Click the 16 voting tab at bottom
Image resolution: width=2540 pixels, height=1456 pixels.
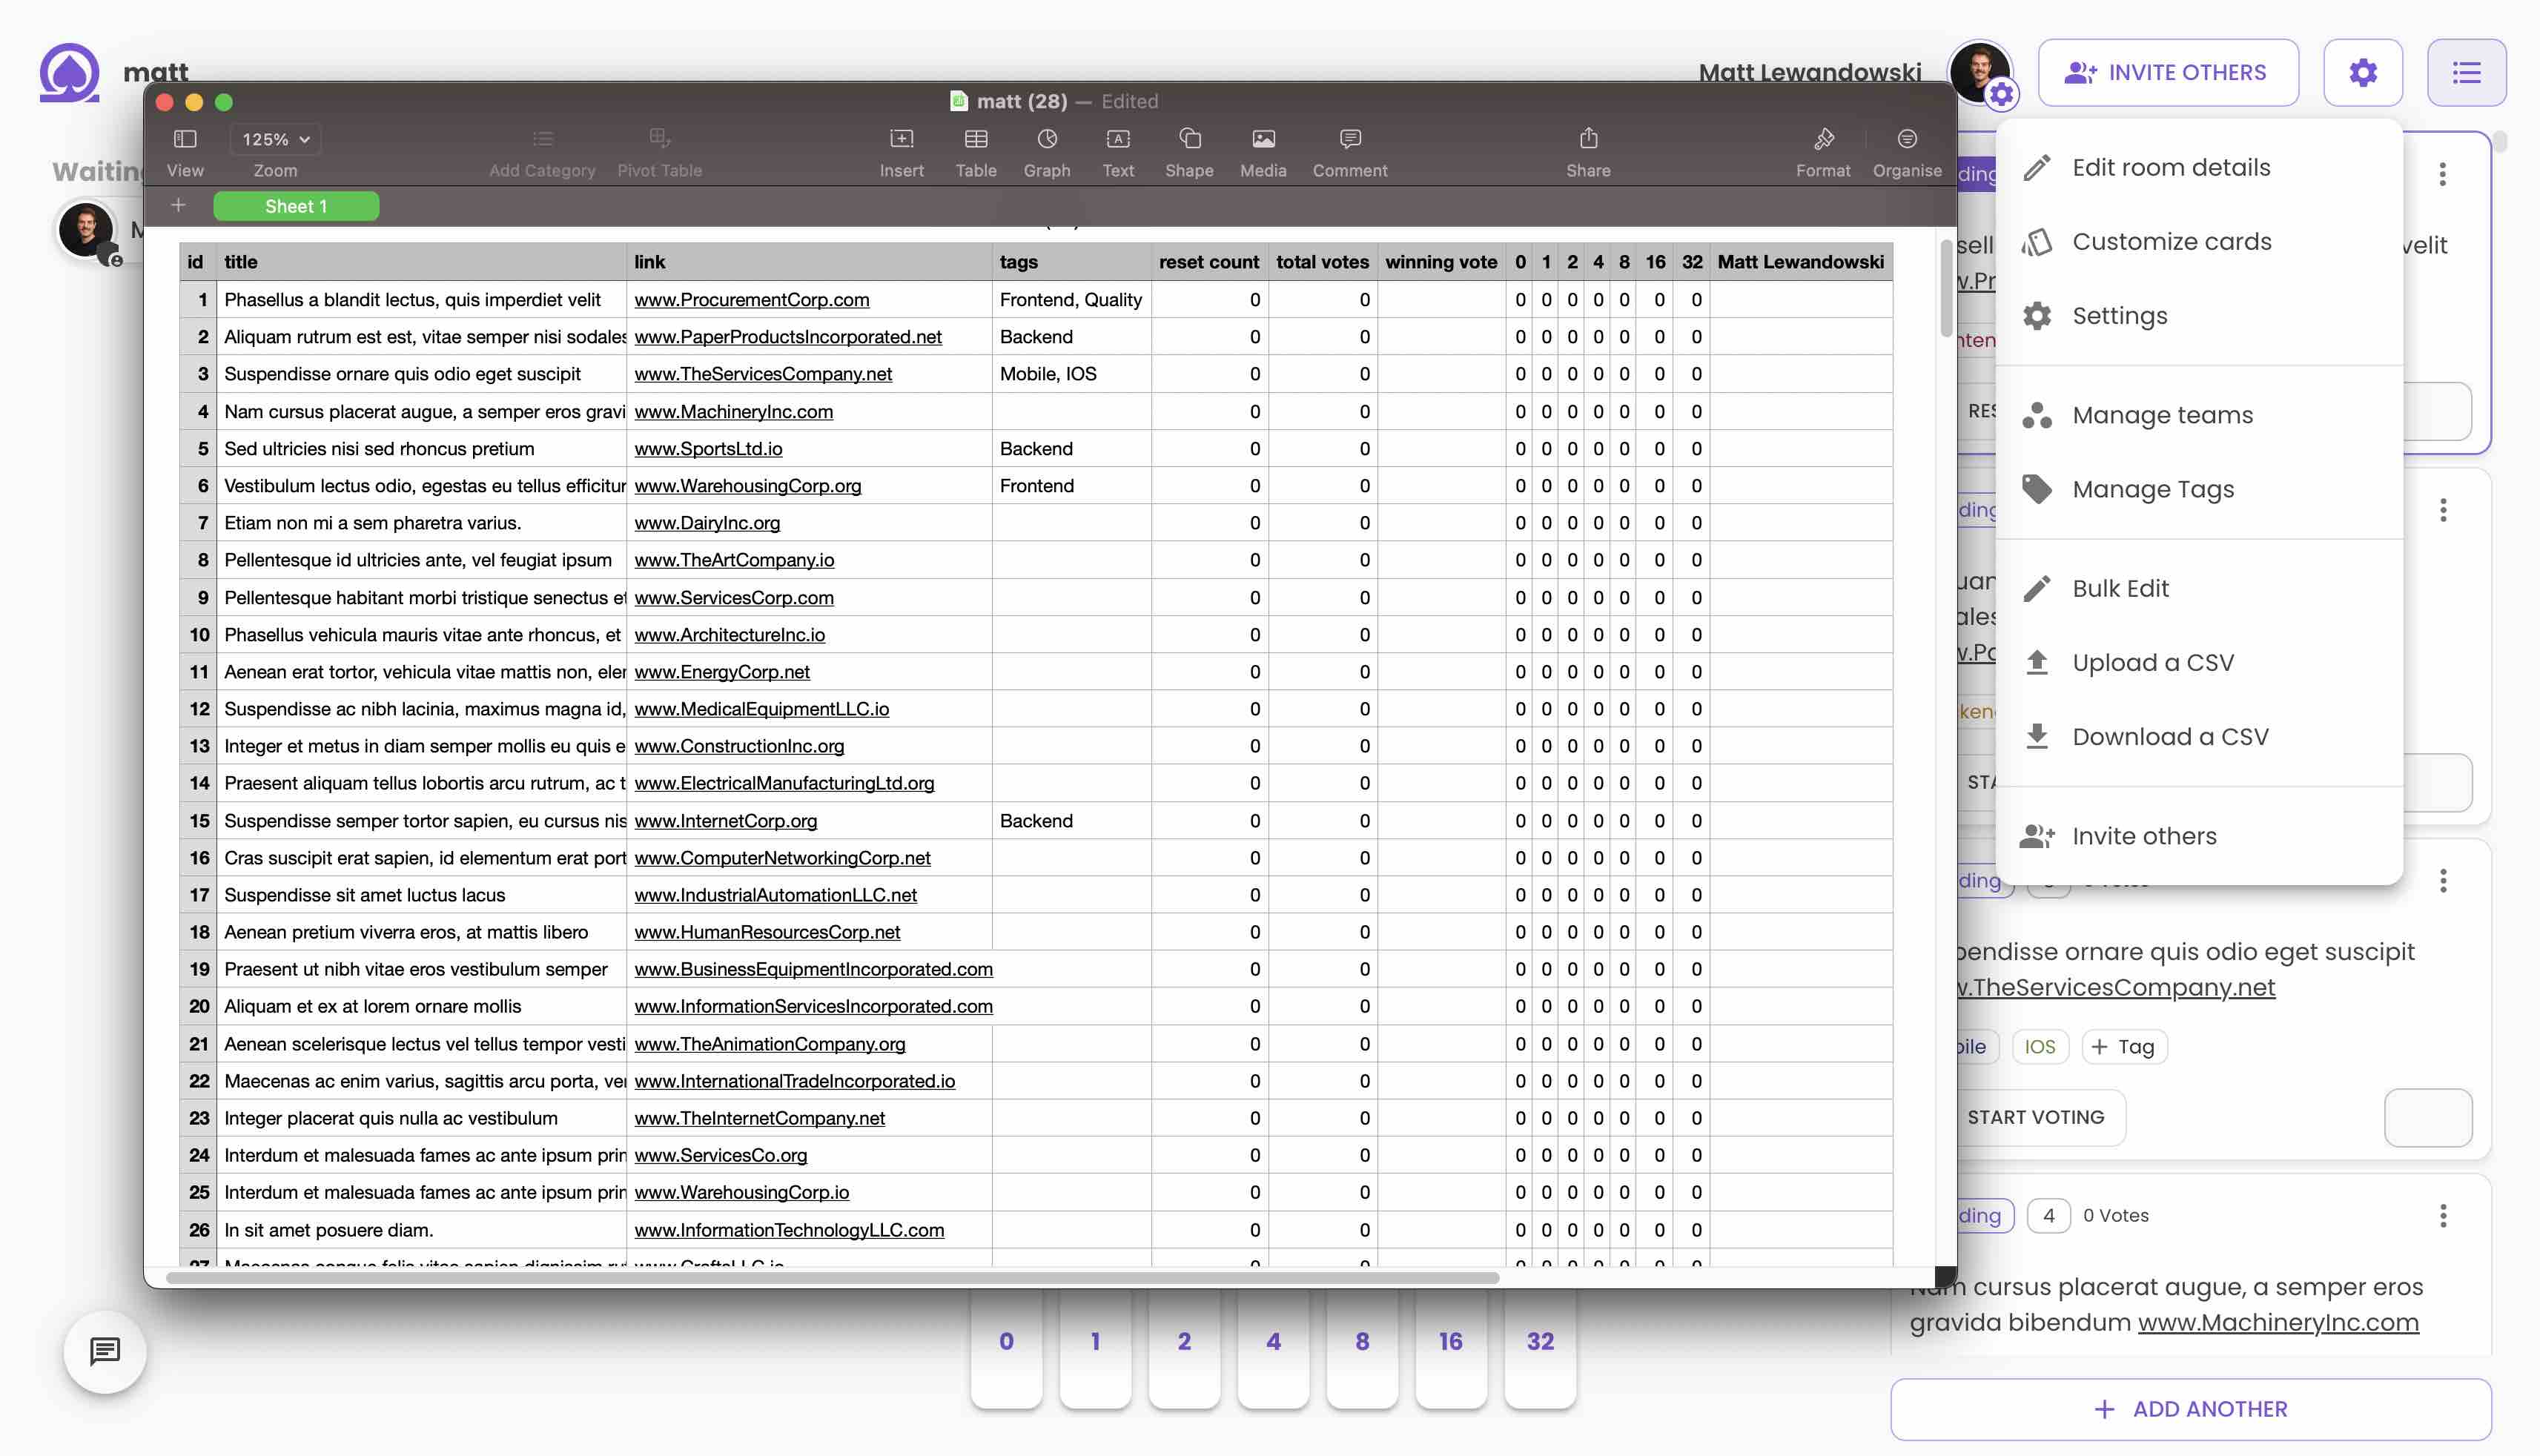(1449, 1341)
